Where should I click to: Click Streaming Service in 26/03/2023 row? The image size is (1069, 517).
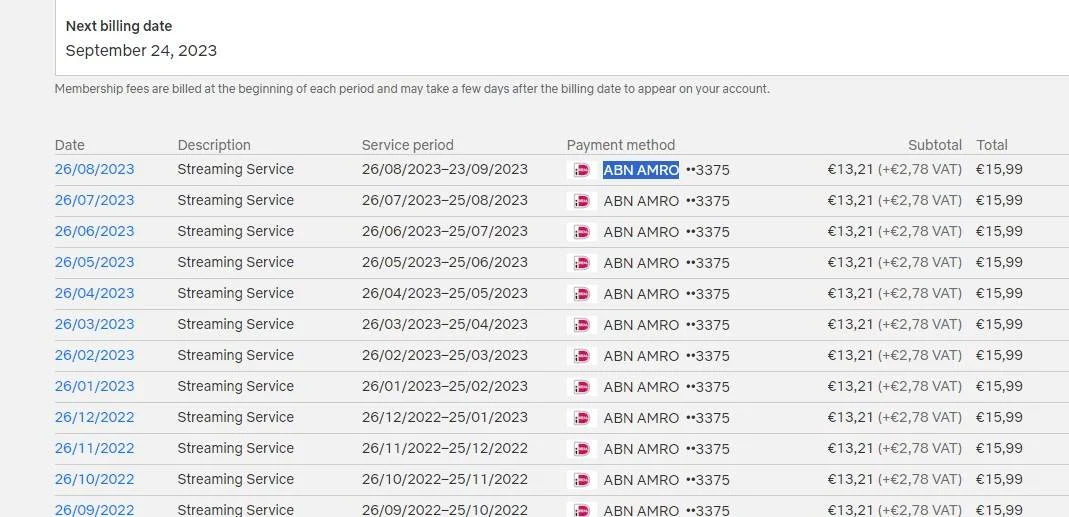236,325
